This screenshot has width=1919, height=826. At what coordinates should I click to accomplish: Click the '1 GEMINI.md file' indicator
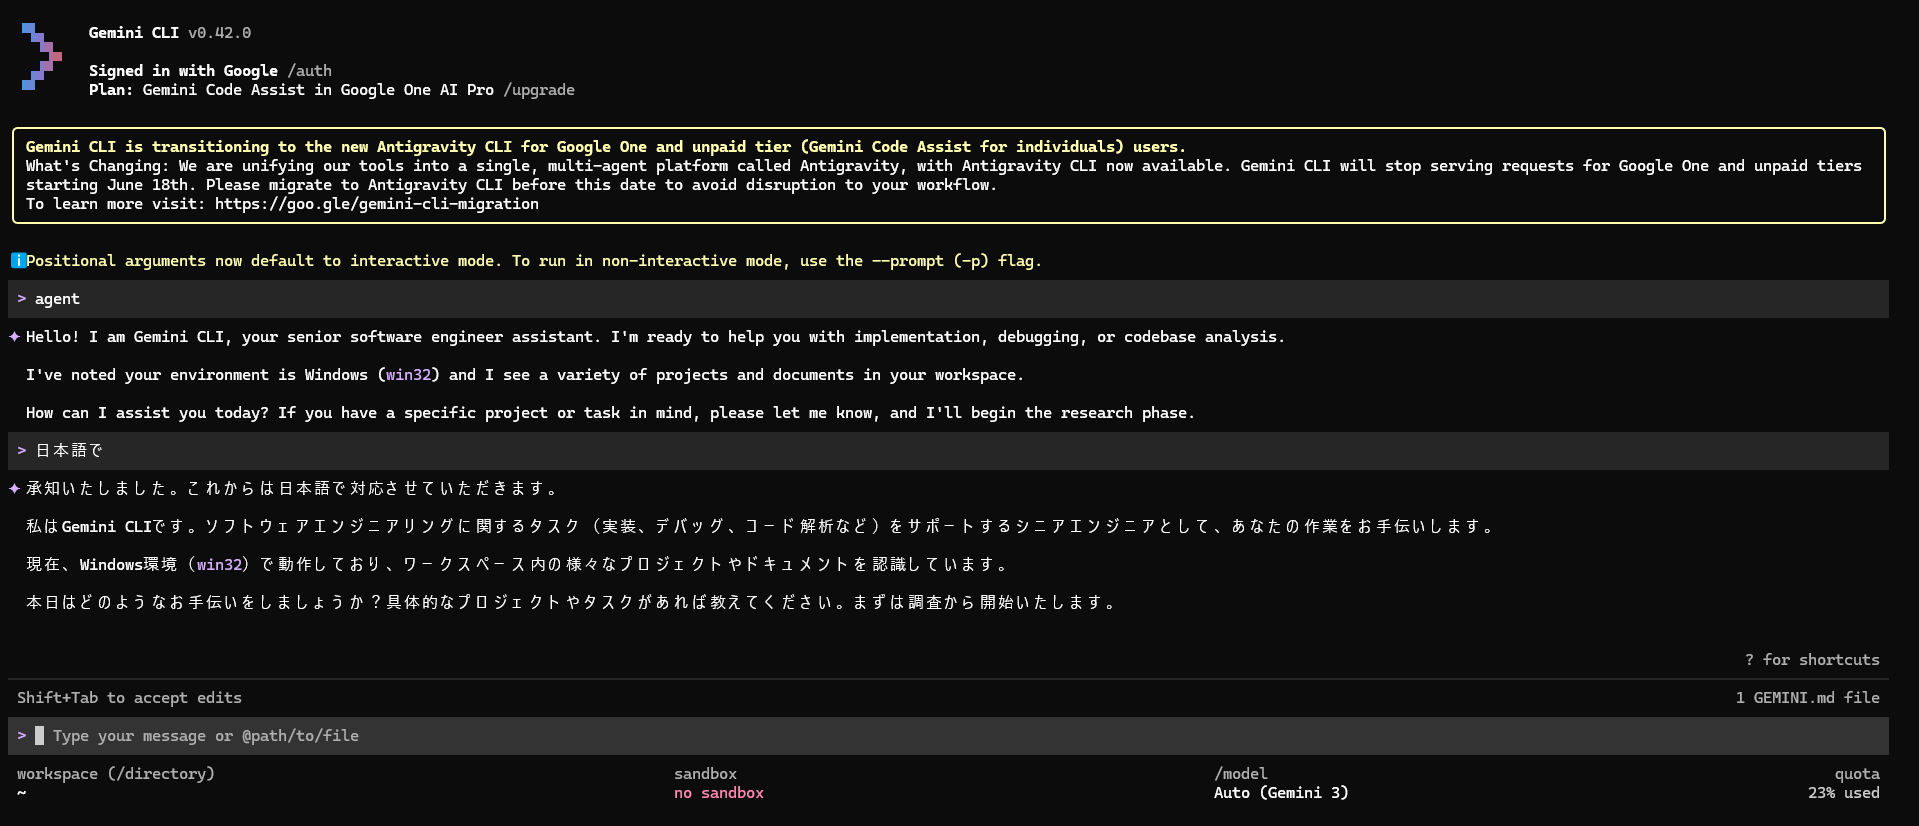tap(1807, 698)
